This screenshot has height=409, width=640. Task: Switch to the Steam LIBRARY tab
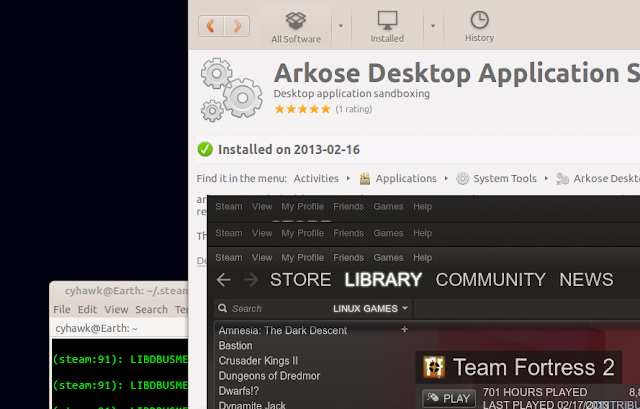pos(383,280)
